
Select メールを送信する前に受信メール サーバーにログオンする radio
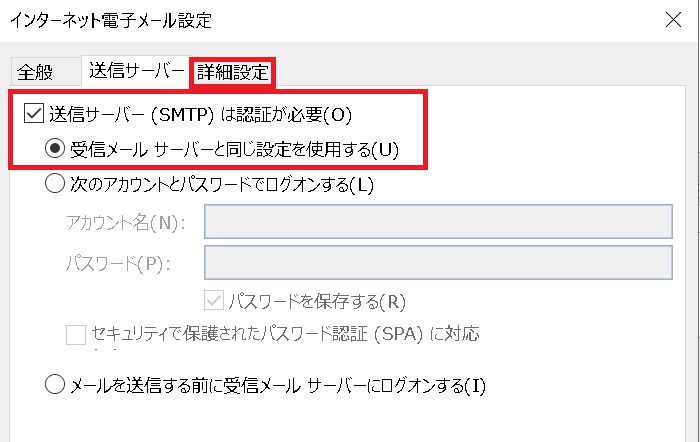tap(55, 384)
